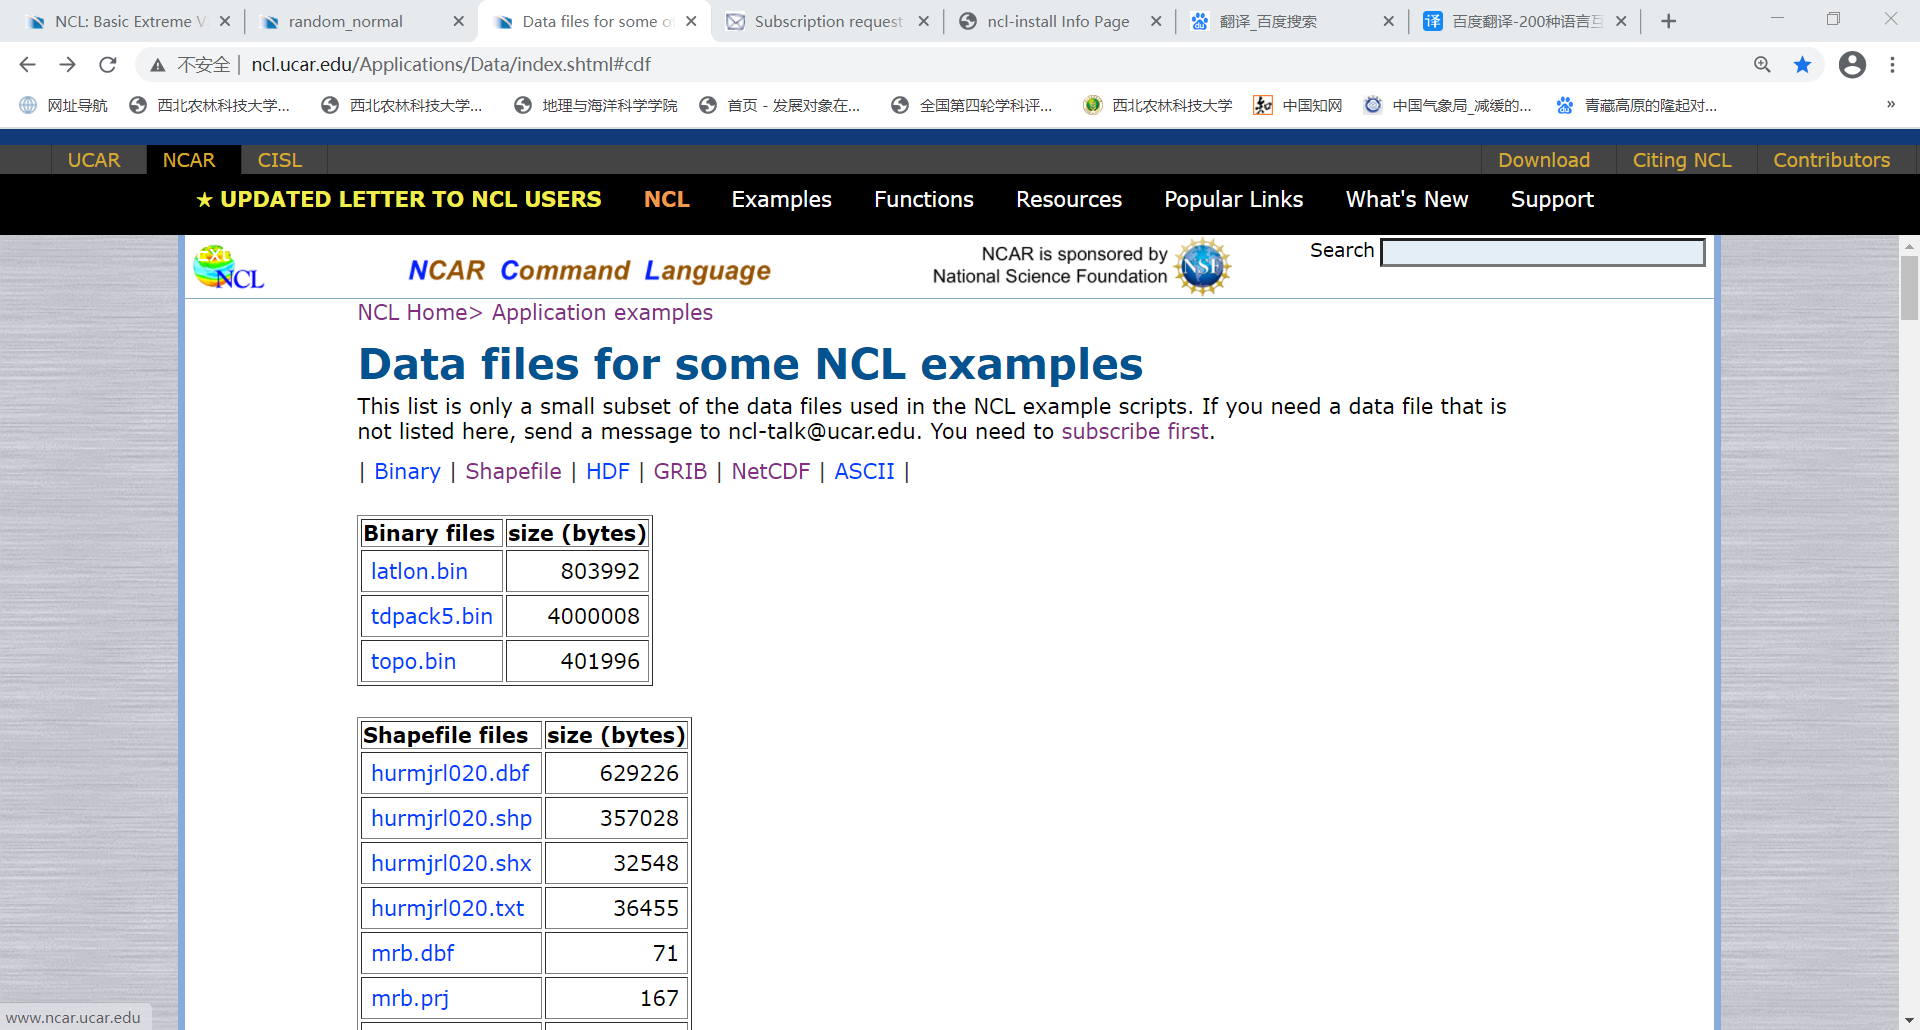The height and width of the screenshot is (1030, 1920).
Task: Open the user profile avatar icon
Action: (x=1852, y=65)
